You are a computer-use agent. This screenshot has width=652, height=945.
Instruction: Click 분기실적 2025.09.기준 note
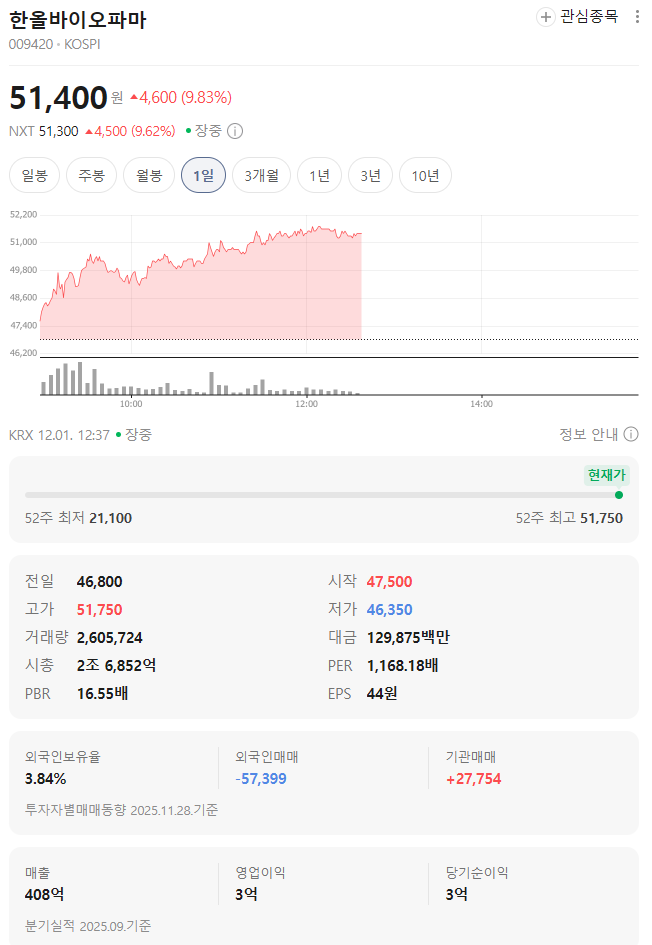pyautogui.click(x=88, y=926)
